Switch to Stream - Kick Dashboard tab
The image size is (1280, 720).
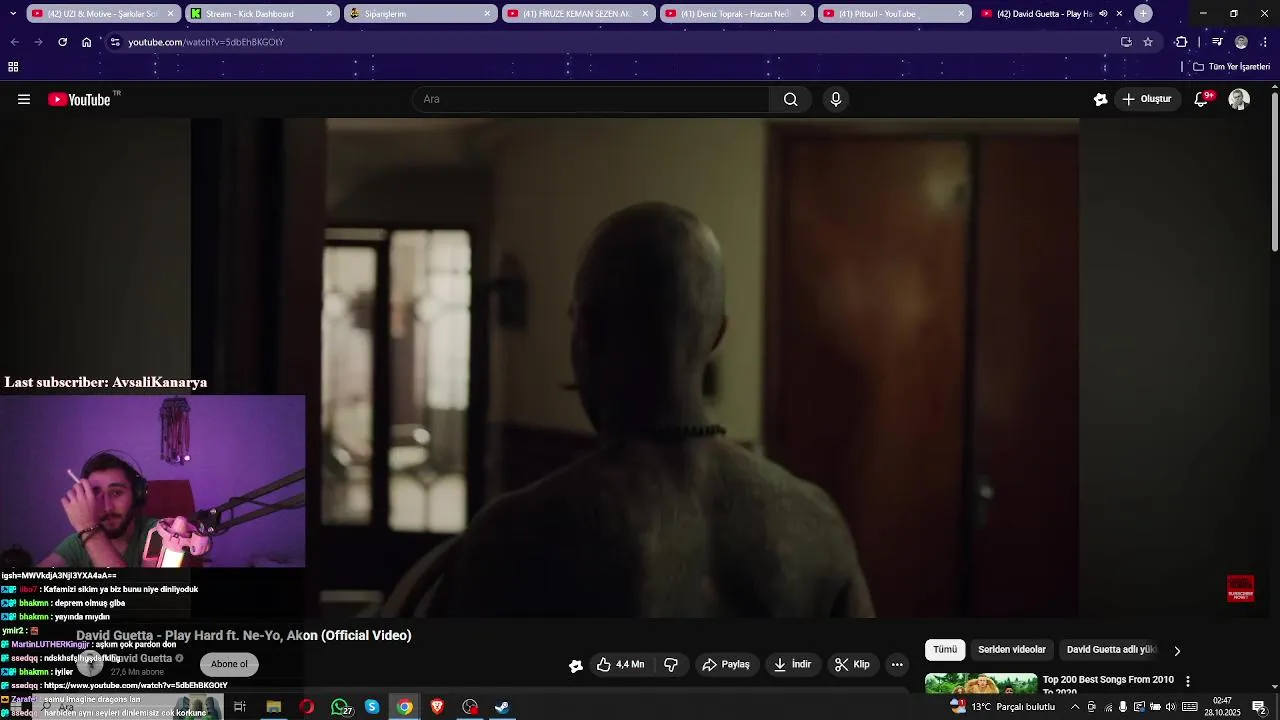click(x=260, y=14)
